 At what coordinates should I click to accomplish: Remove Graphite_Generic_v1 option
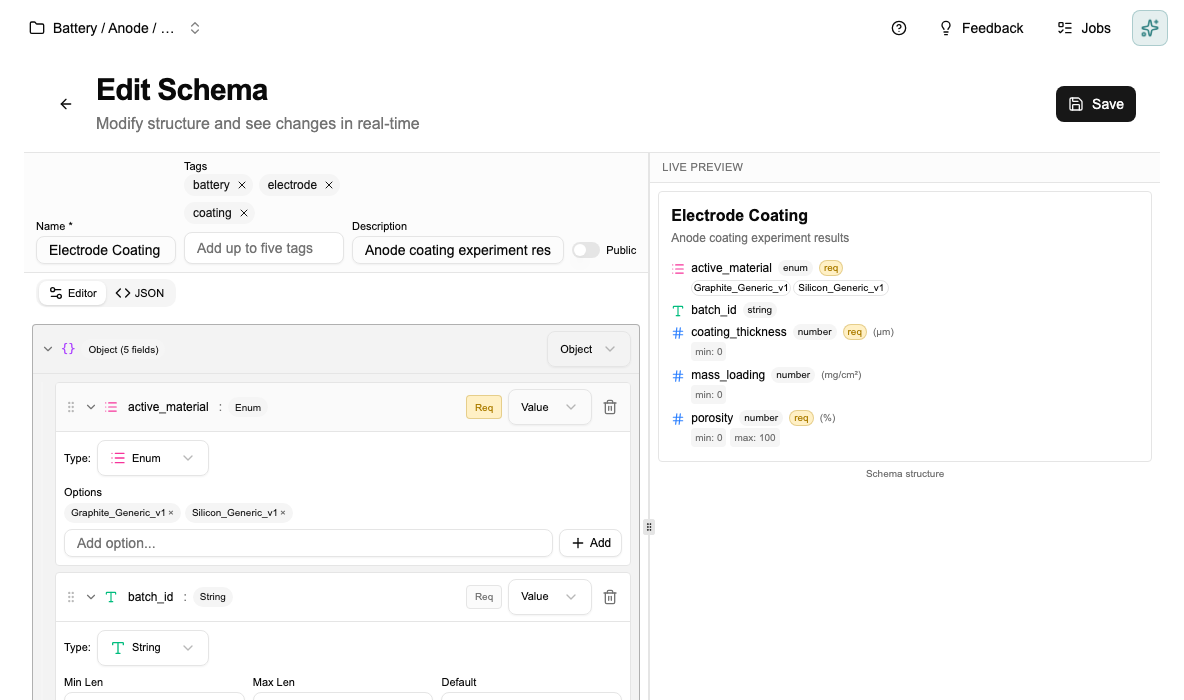point(171,513)
